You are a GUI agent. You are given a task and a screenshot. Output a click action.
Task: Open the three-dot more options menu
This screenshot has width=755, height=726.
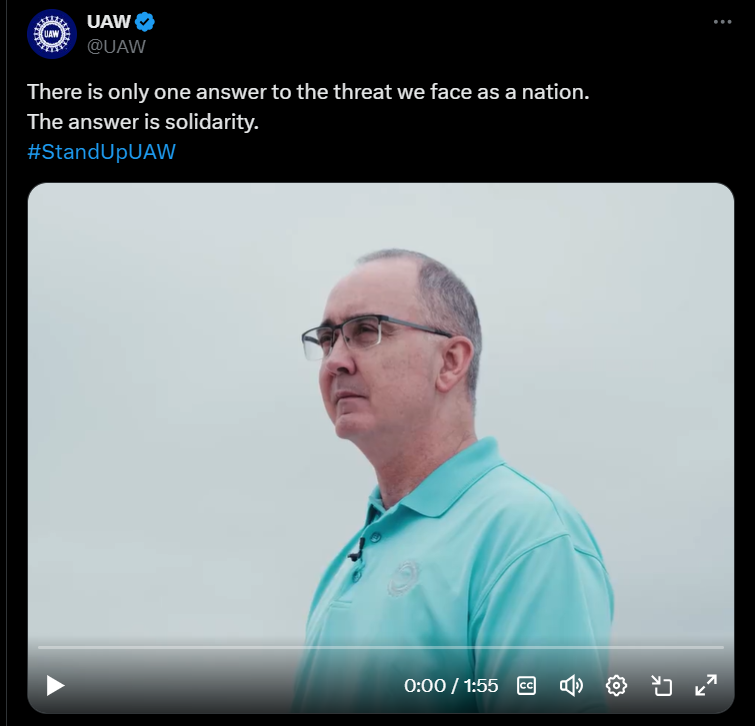tap(722, 22)
